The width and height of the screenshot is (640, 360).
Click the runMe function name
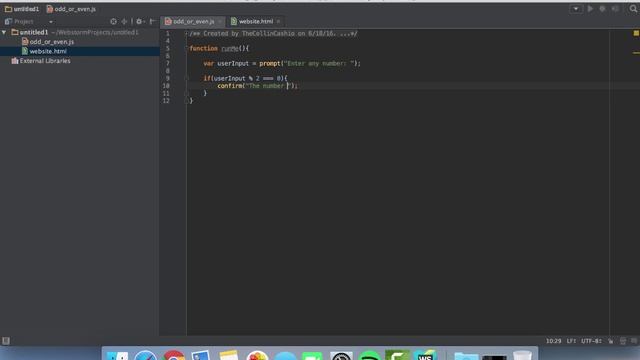coord(230,48)
